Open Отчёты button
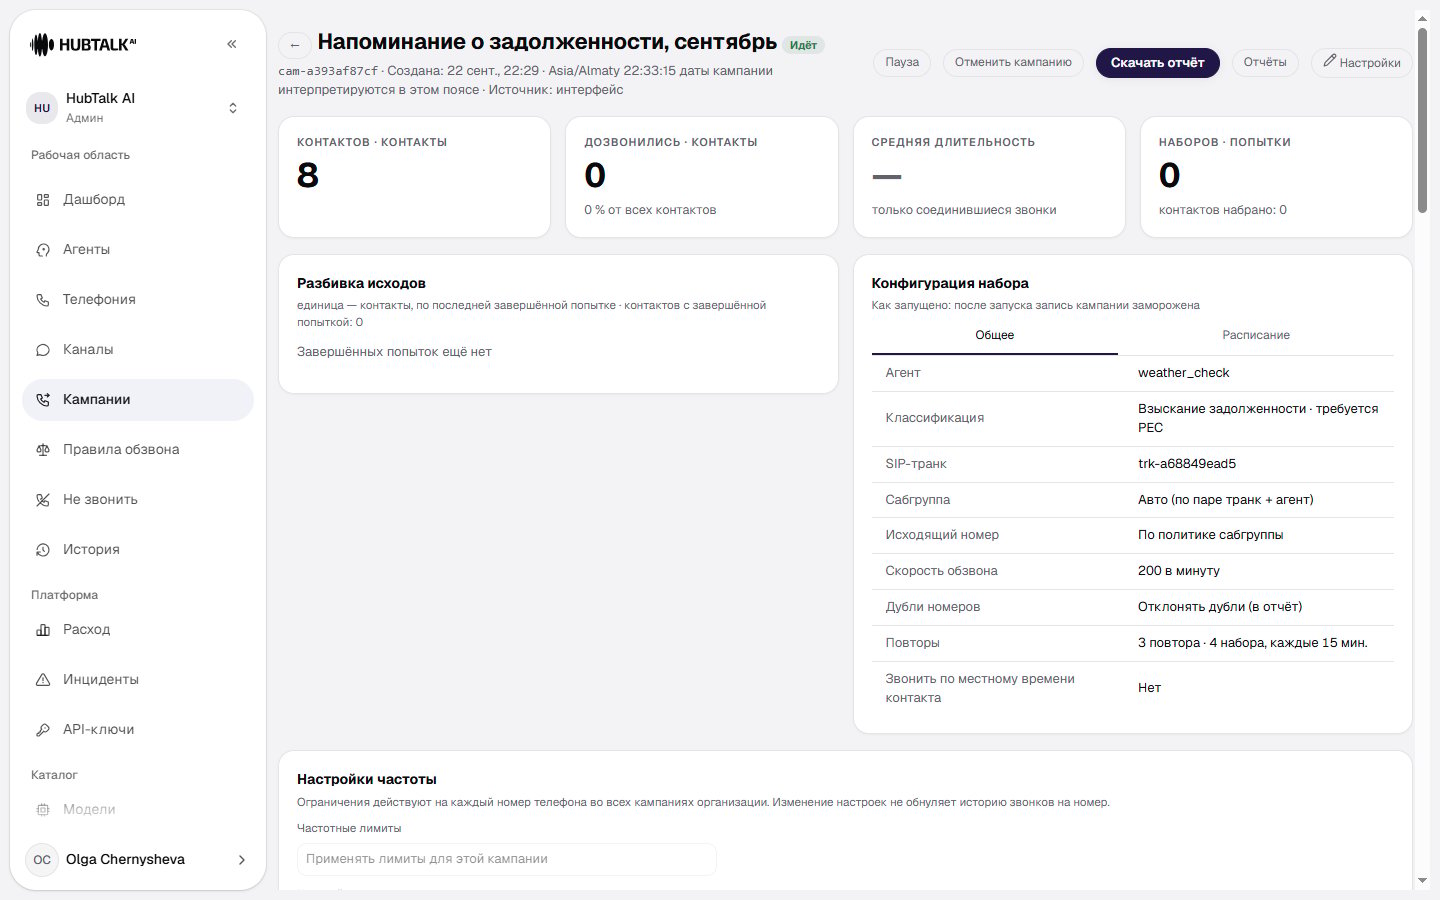Viewport: 1440px width, 900px height. [1265, 62]
